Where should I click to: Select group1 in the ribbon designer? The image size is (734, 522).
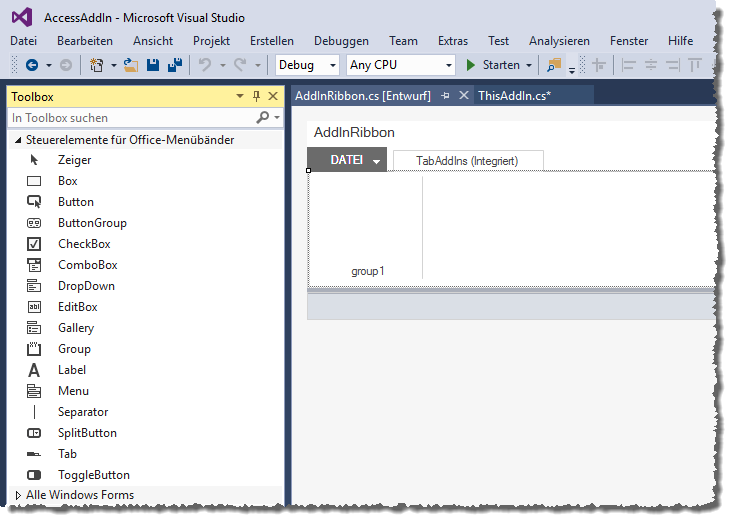[x=367, y=271]
